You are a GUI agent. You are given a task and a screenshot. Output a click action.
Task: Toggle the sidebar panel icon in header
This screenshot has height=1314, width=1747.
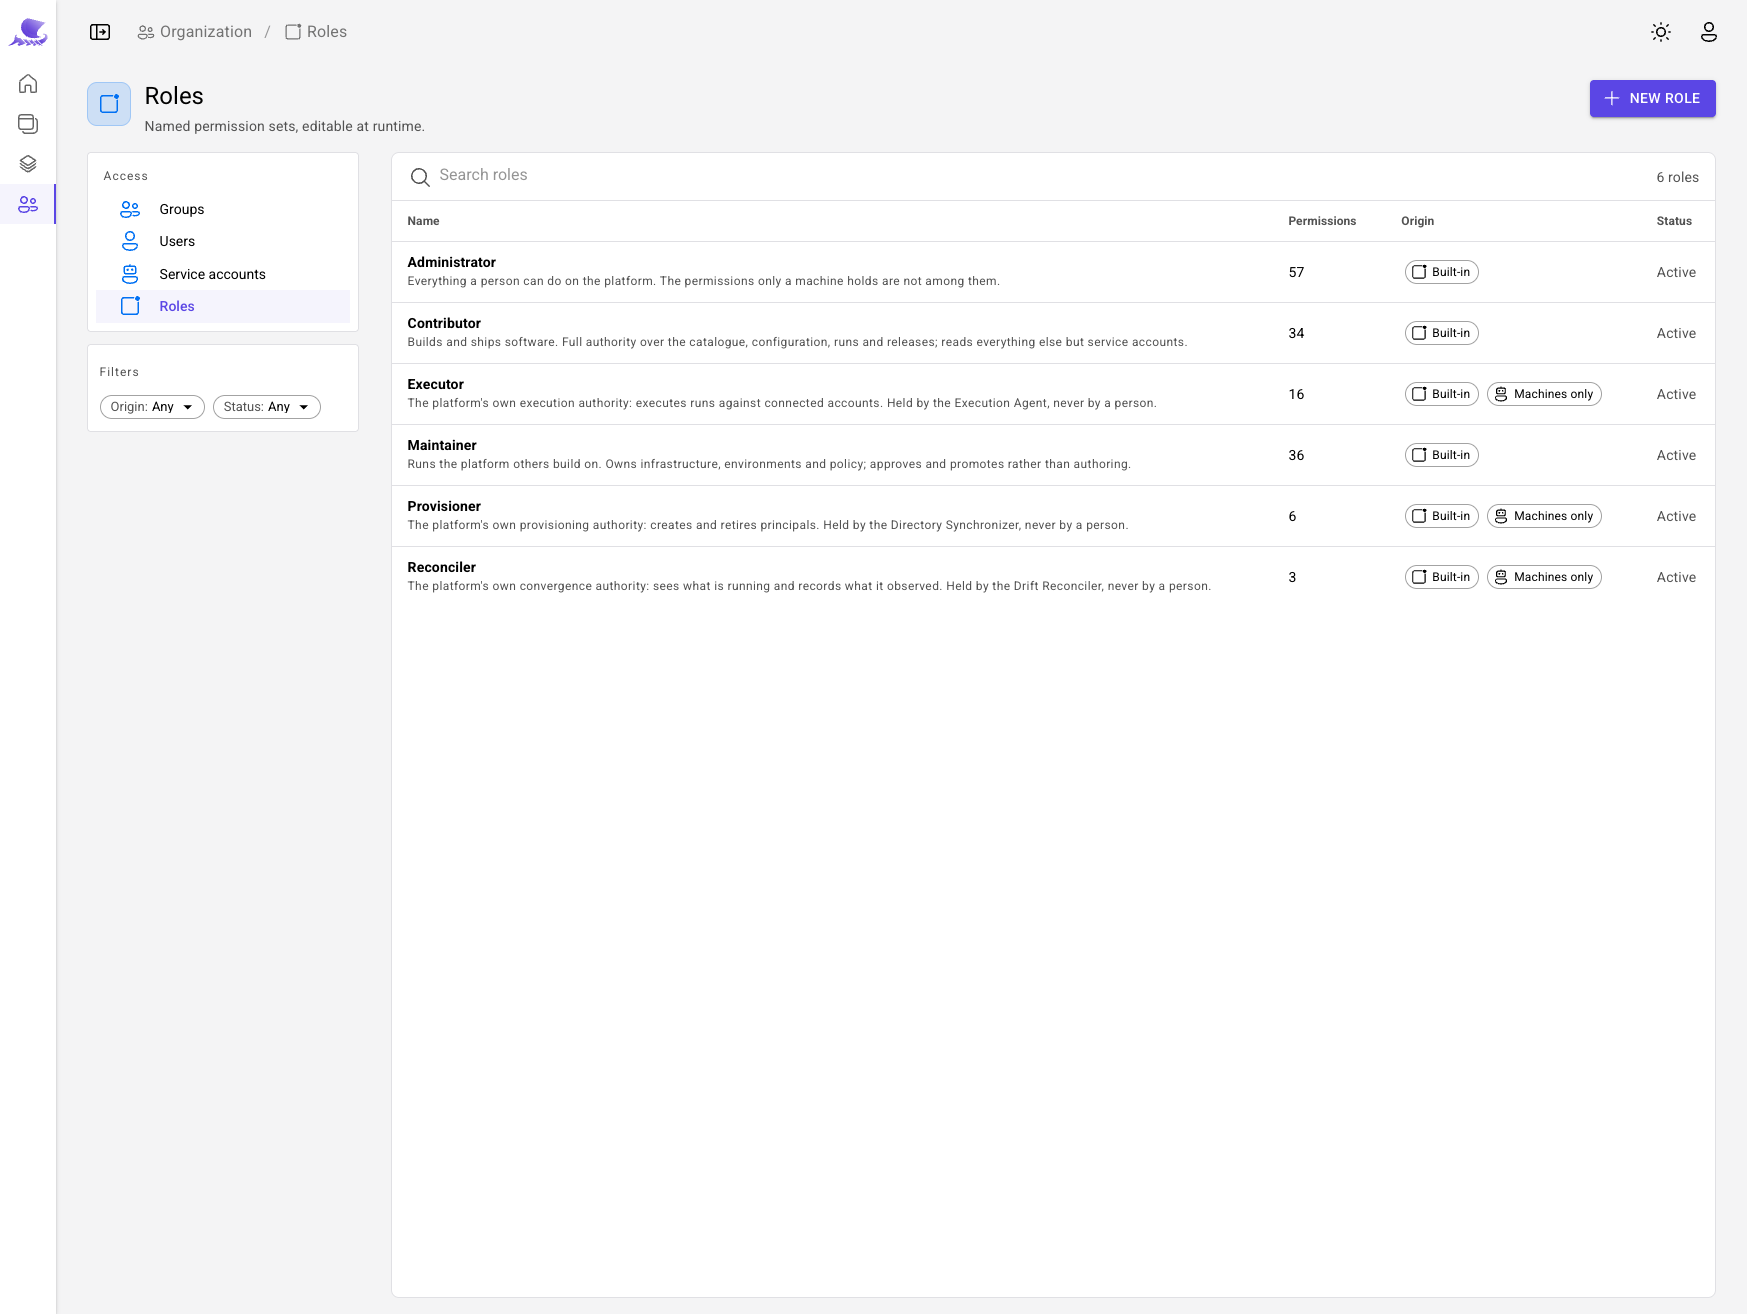(x=100, y=32)
